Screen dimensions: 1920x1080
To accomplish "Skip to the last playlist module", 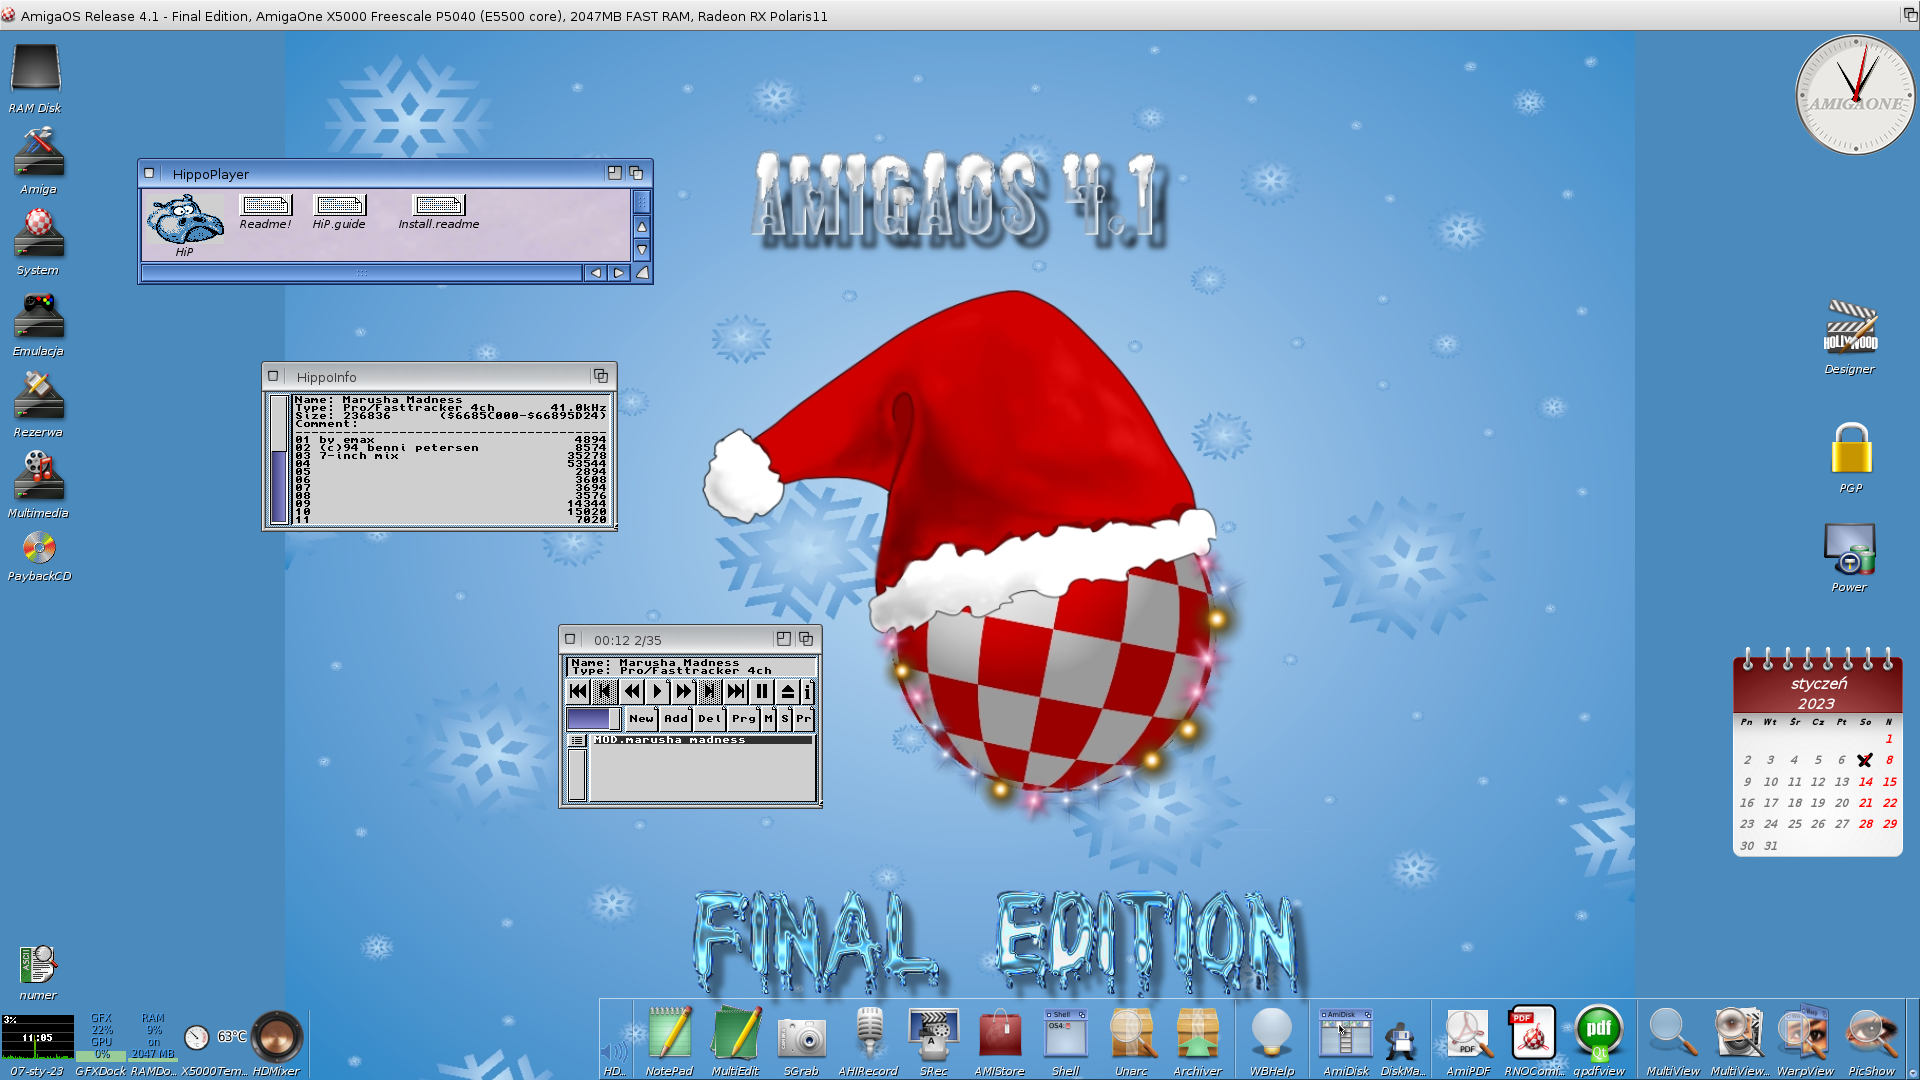I will pos(736,691).
